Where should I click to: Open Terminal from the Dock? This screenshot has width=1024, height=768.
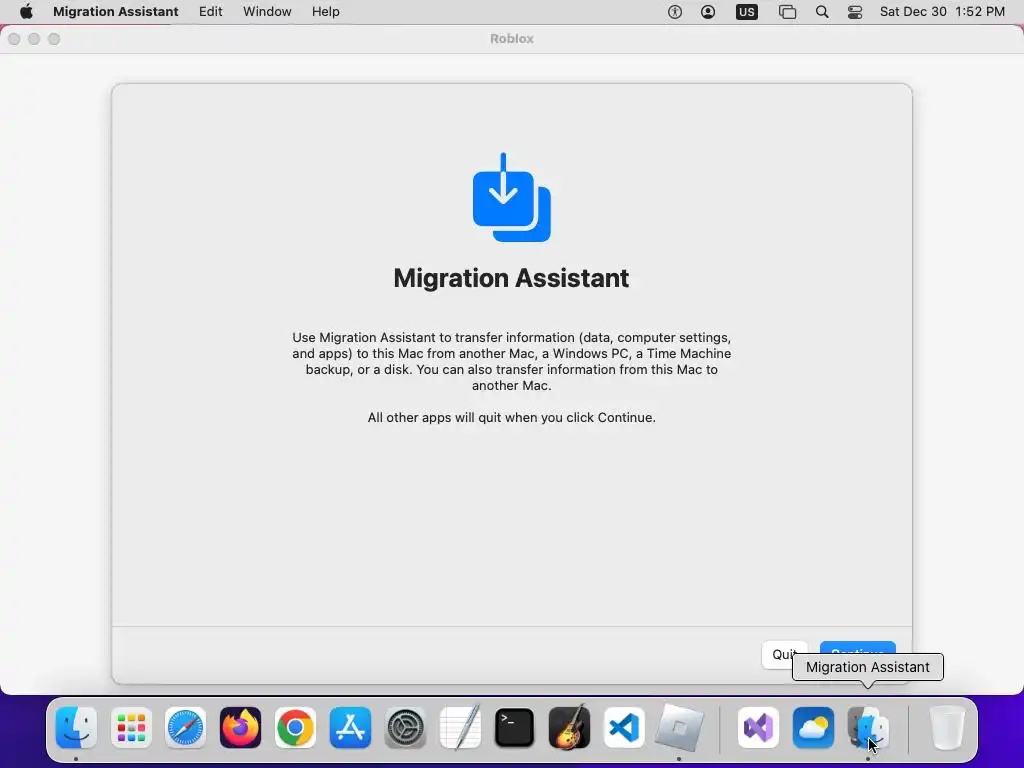515,728
